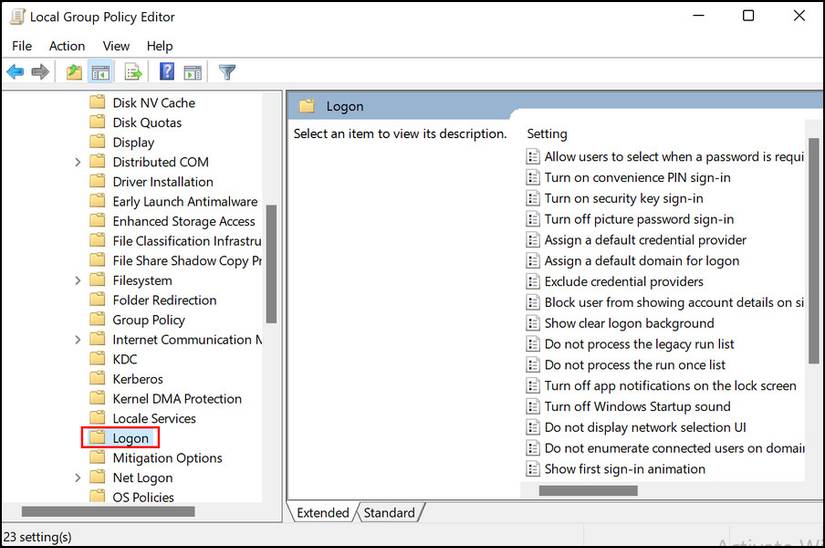825x548 pixels.
Task: Click policy icon beside Exclude credential providers
Action: [x=533, y=281]
